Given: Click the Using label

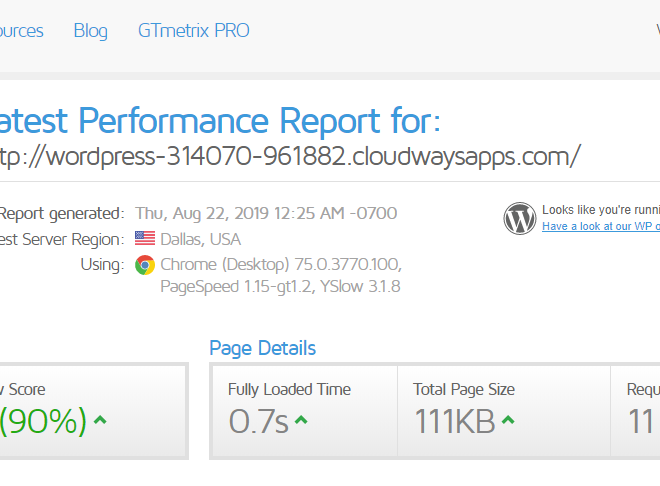Looking at the screenshot, I should 102,265.
